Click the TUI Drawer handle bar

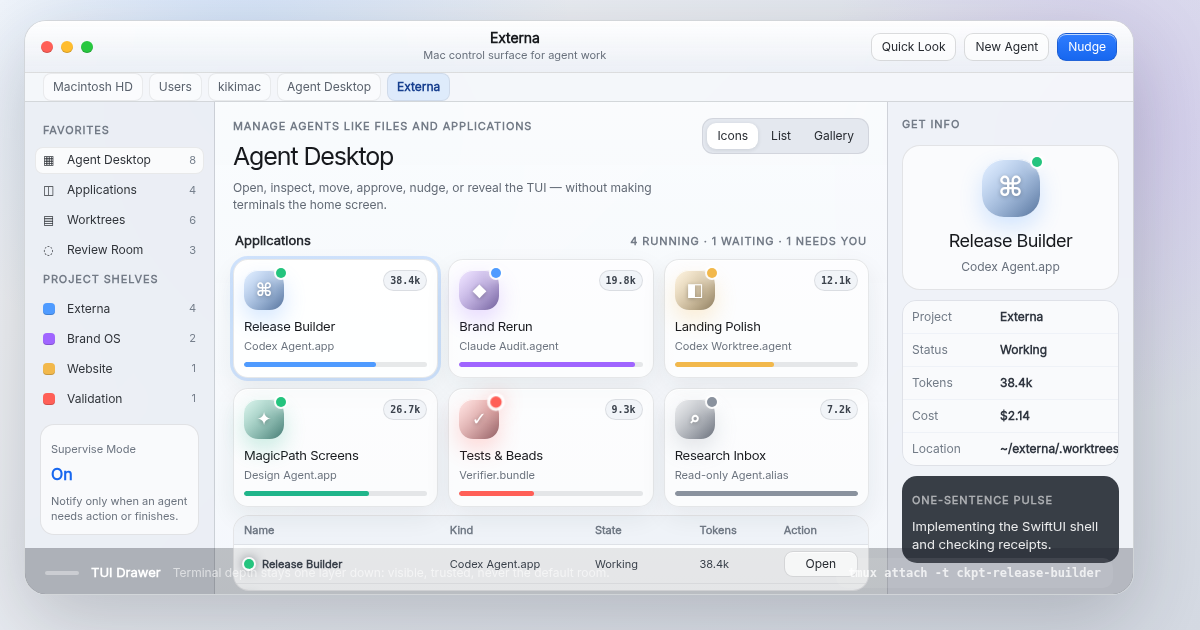pyautogui.click(x=62, y=573)
